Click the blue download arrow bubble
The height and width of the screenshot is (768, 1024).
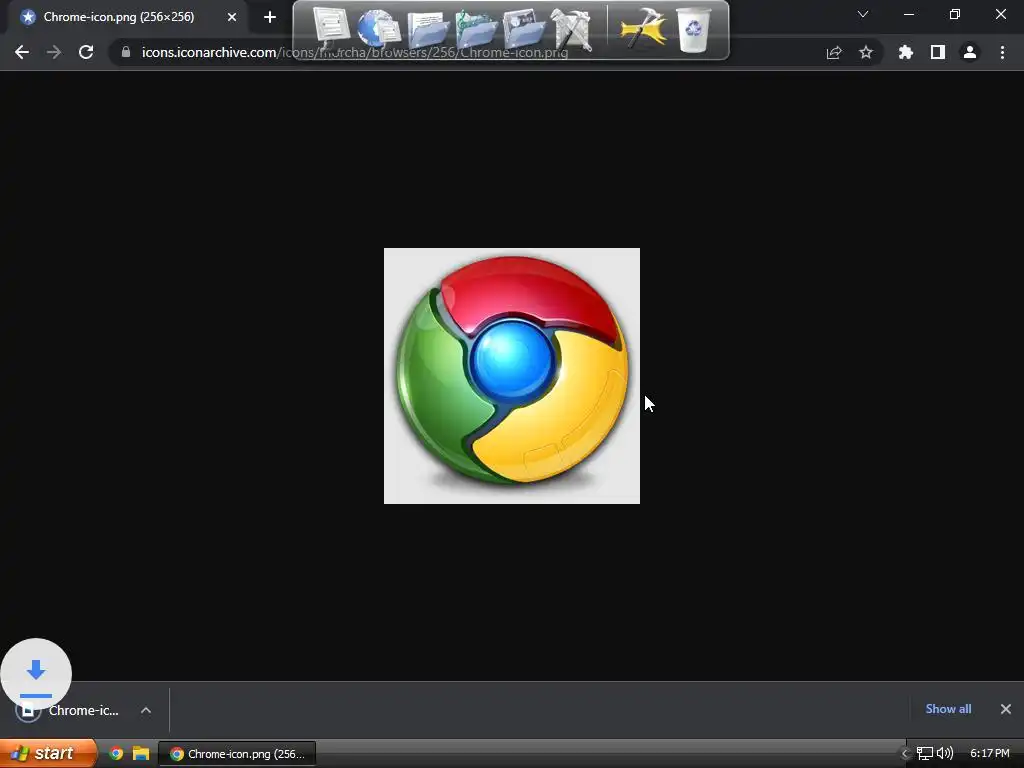coord(36,673)
